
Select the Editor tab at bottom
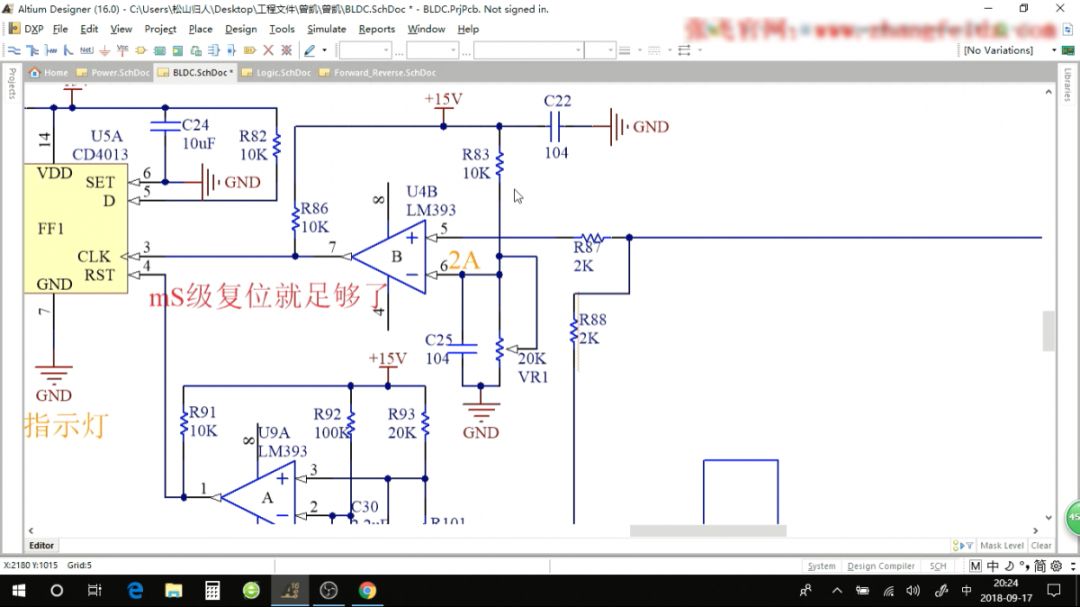click(41, 545)
